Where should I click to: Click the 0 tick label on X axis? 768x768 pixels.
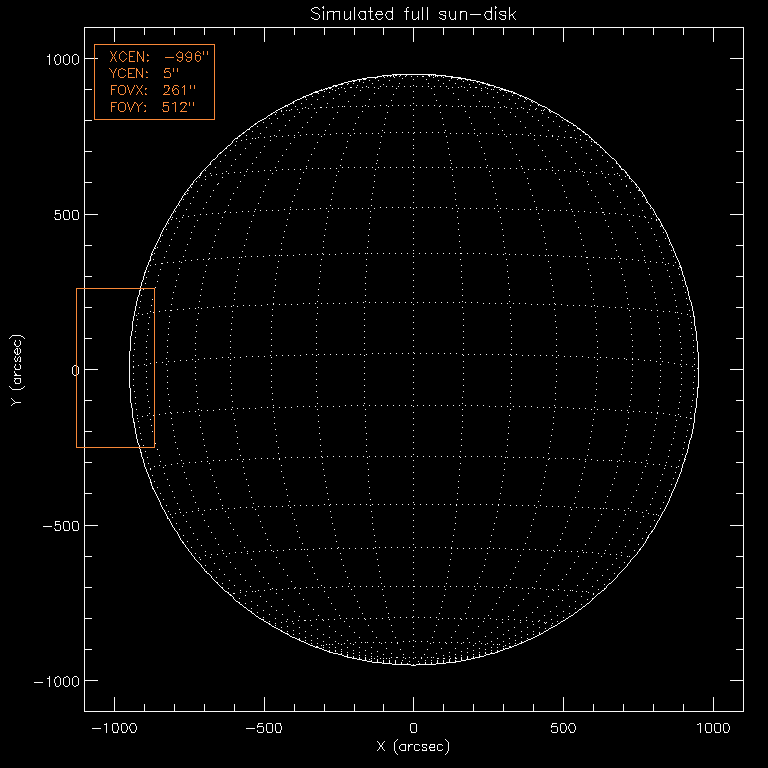pos(413,729)
